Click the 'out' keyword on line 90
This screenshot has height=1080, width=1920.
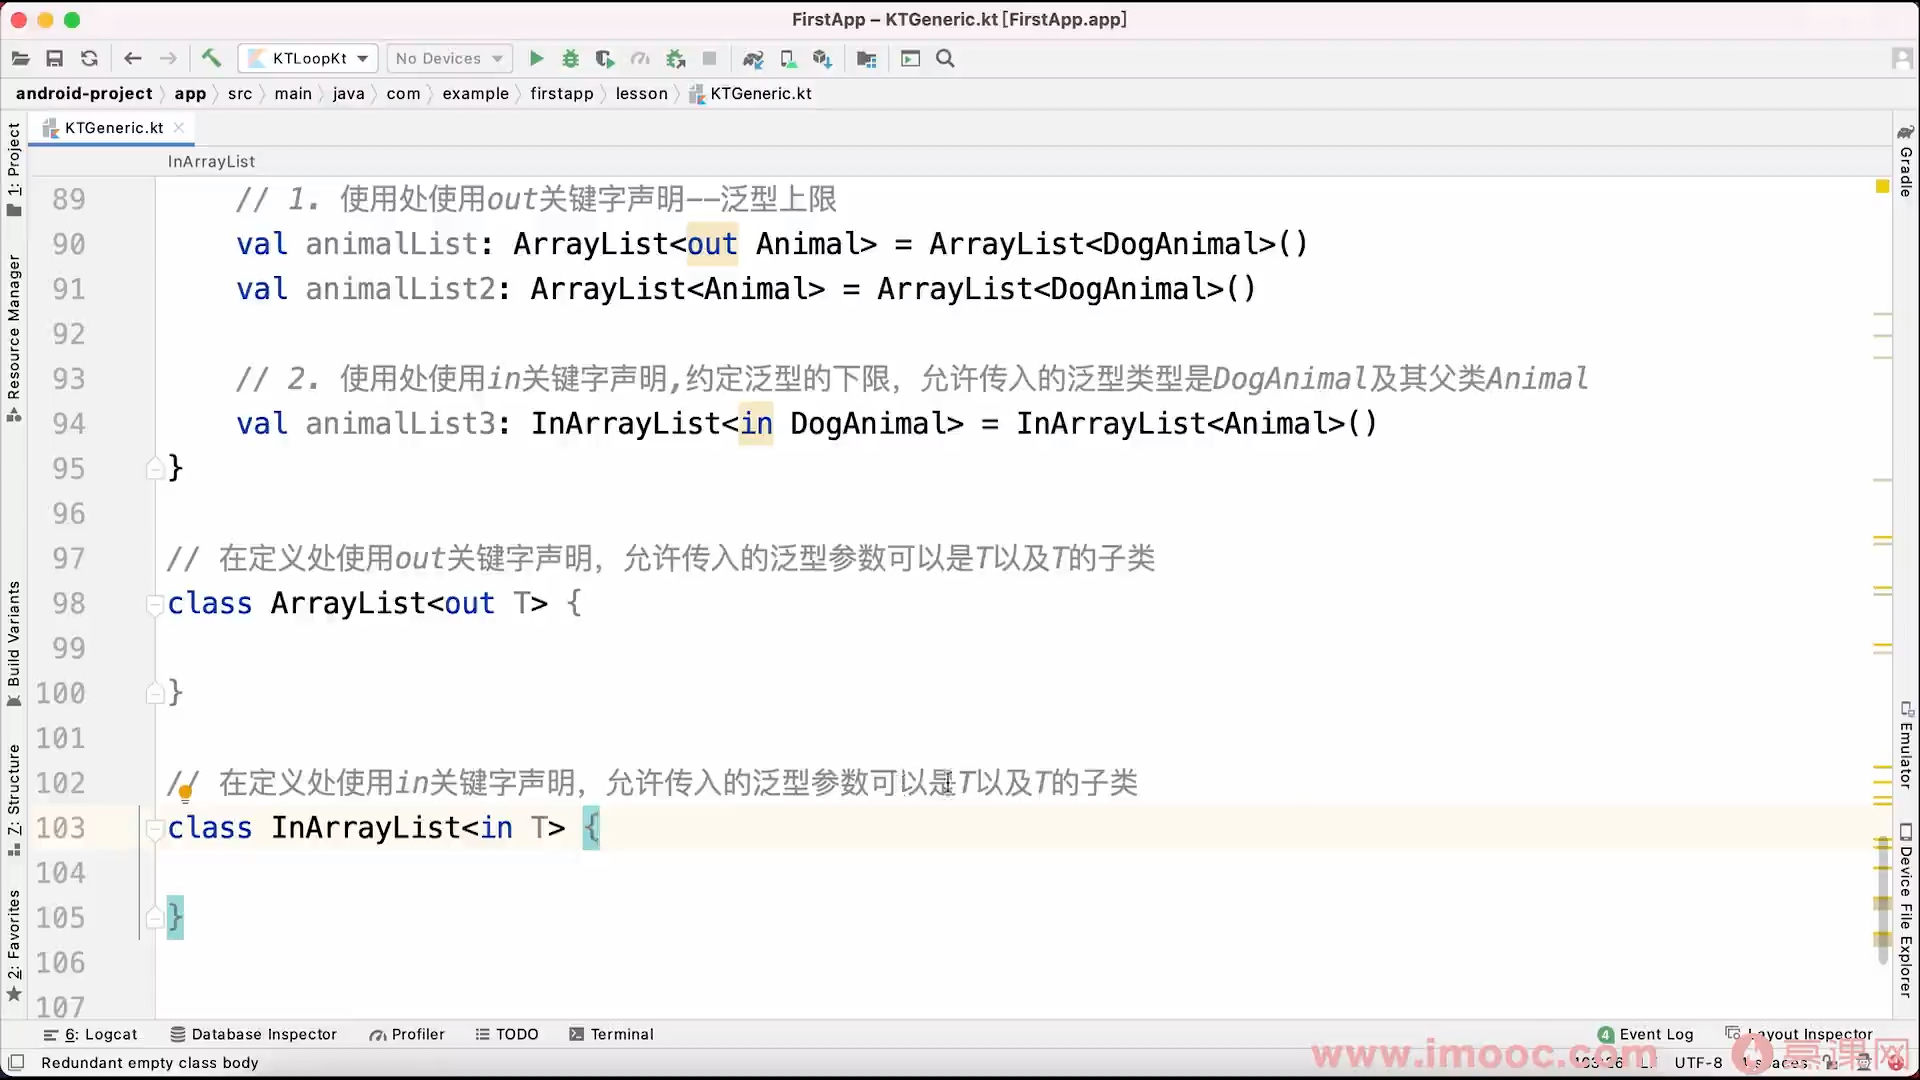tap(712, 244)
